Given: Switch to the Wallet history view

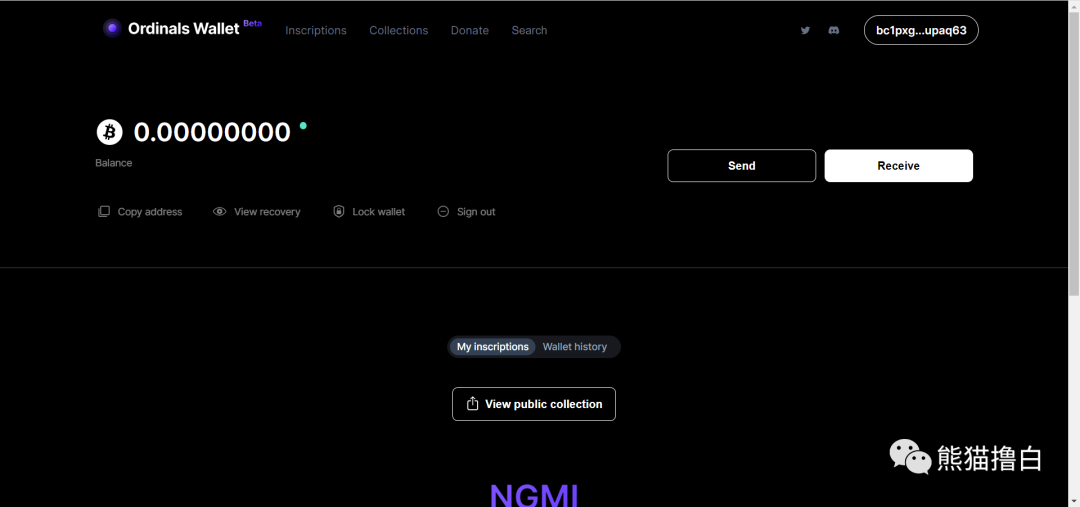Looking at the screenshot, I should point(575,347).
